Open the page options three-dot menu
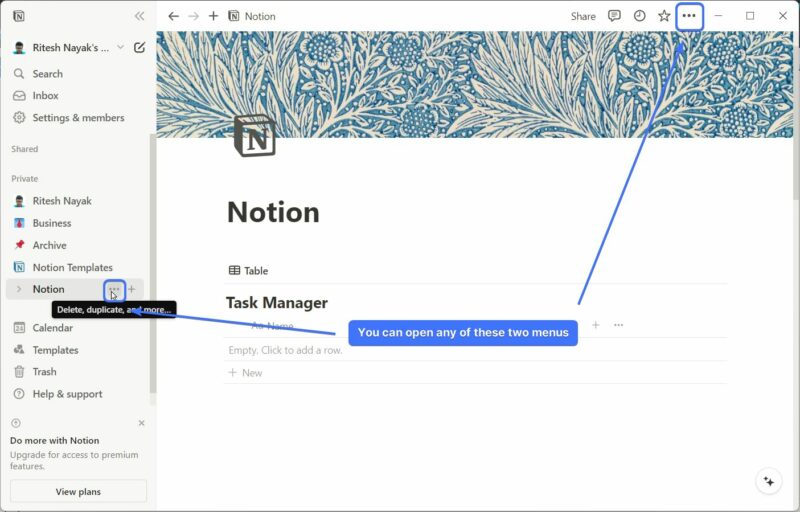 689,16
